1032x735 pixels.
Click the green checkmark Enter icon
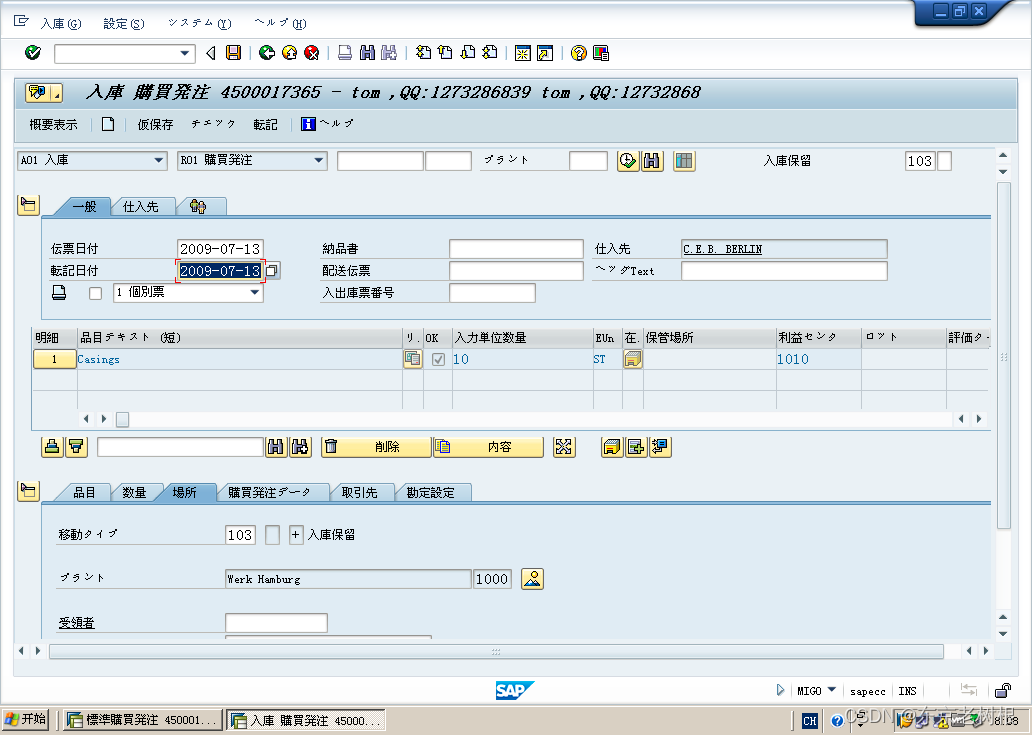pyautogui.click(x=32, y=53)
